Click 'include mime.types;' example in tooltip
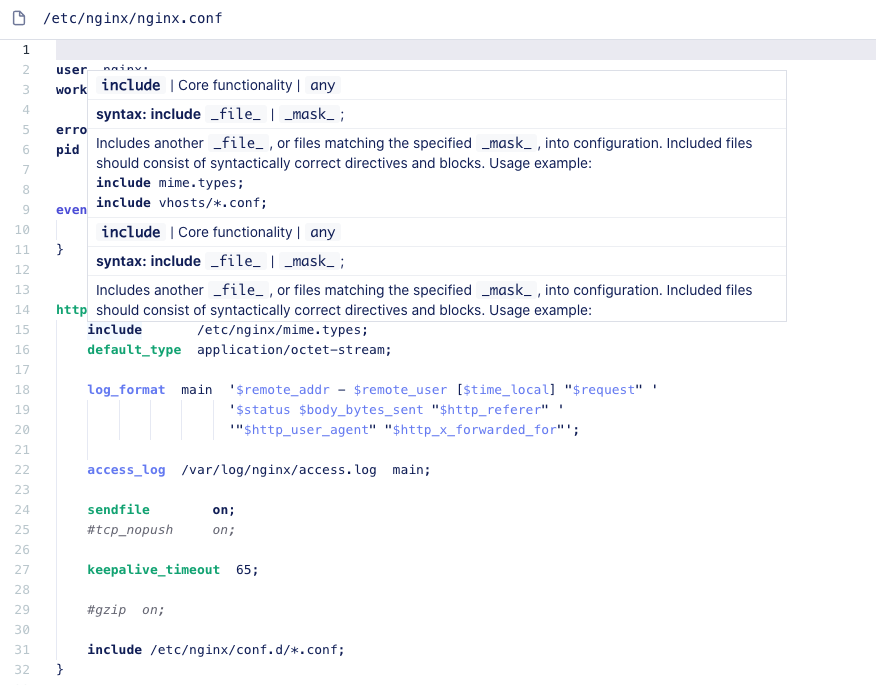Viewport: 876px width, 685px height. pyautogui.click(x=170, y=183)
